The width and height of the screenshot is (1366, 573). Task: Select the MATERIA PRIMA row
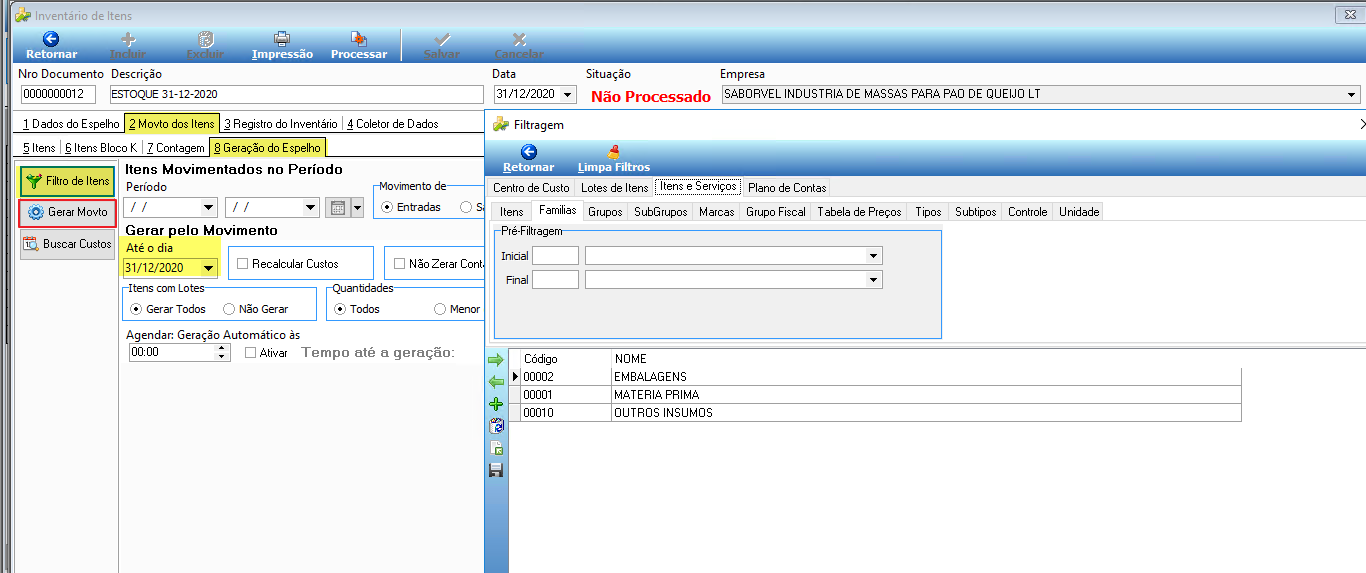[875, 395]
